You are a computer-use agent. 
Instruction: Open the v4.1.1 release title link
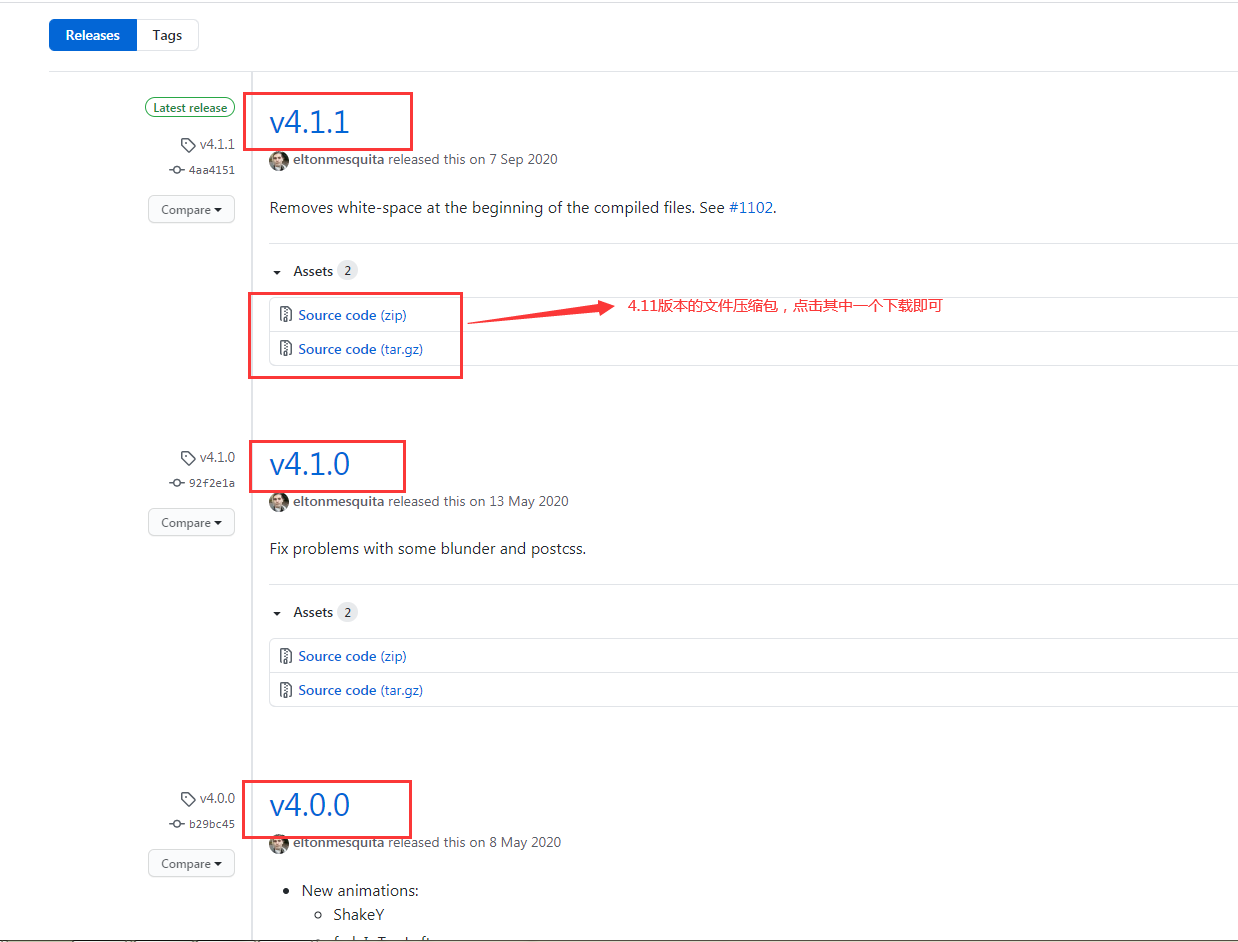point(310,122)
